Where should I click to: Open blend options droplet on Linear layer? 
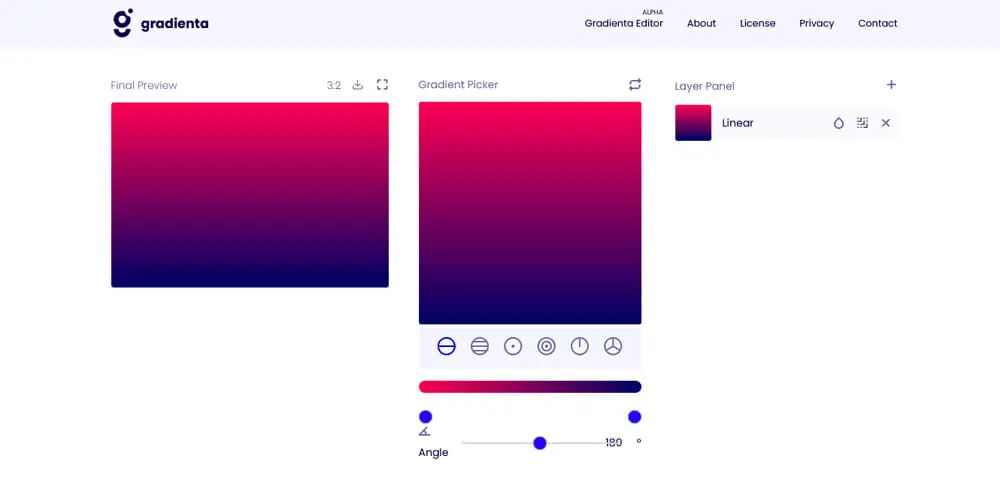tap(839, 123)
